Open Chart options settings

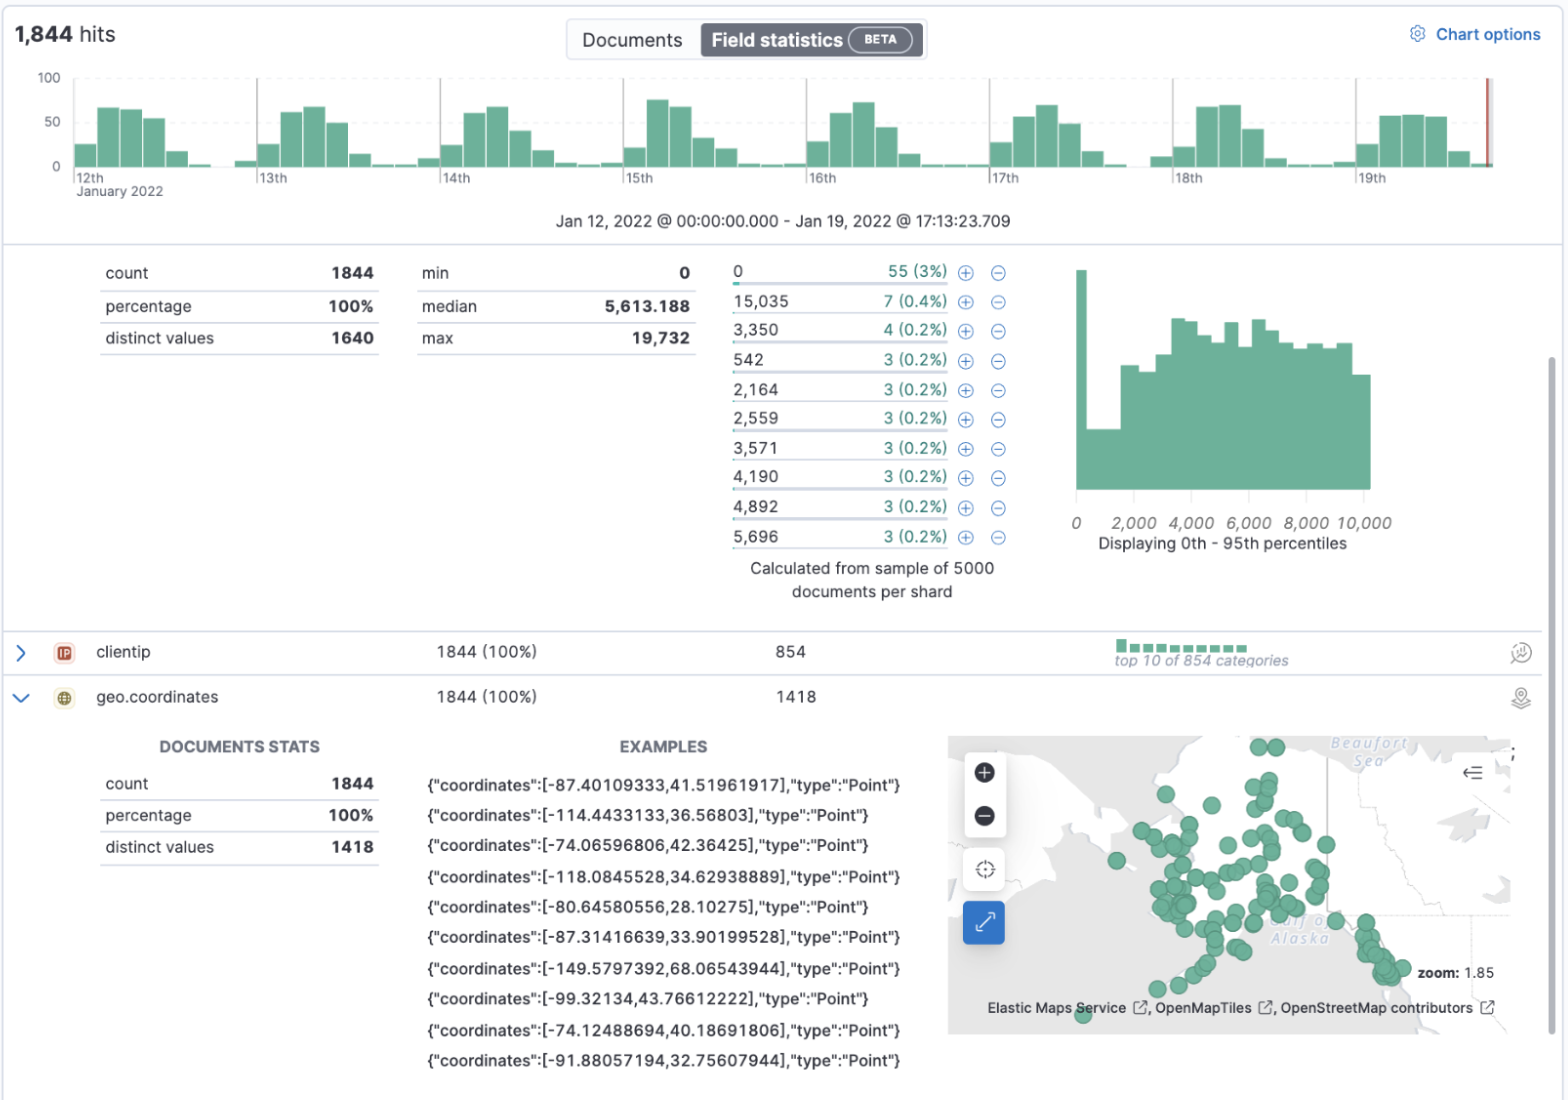[x=1476, y=34]
